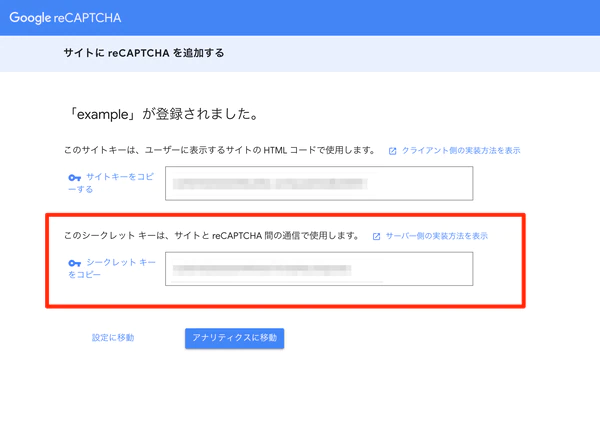
Task: Click the key icon beside サイトキーをコピーする
Action: [75, 177]
